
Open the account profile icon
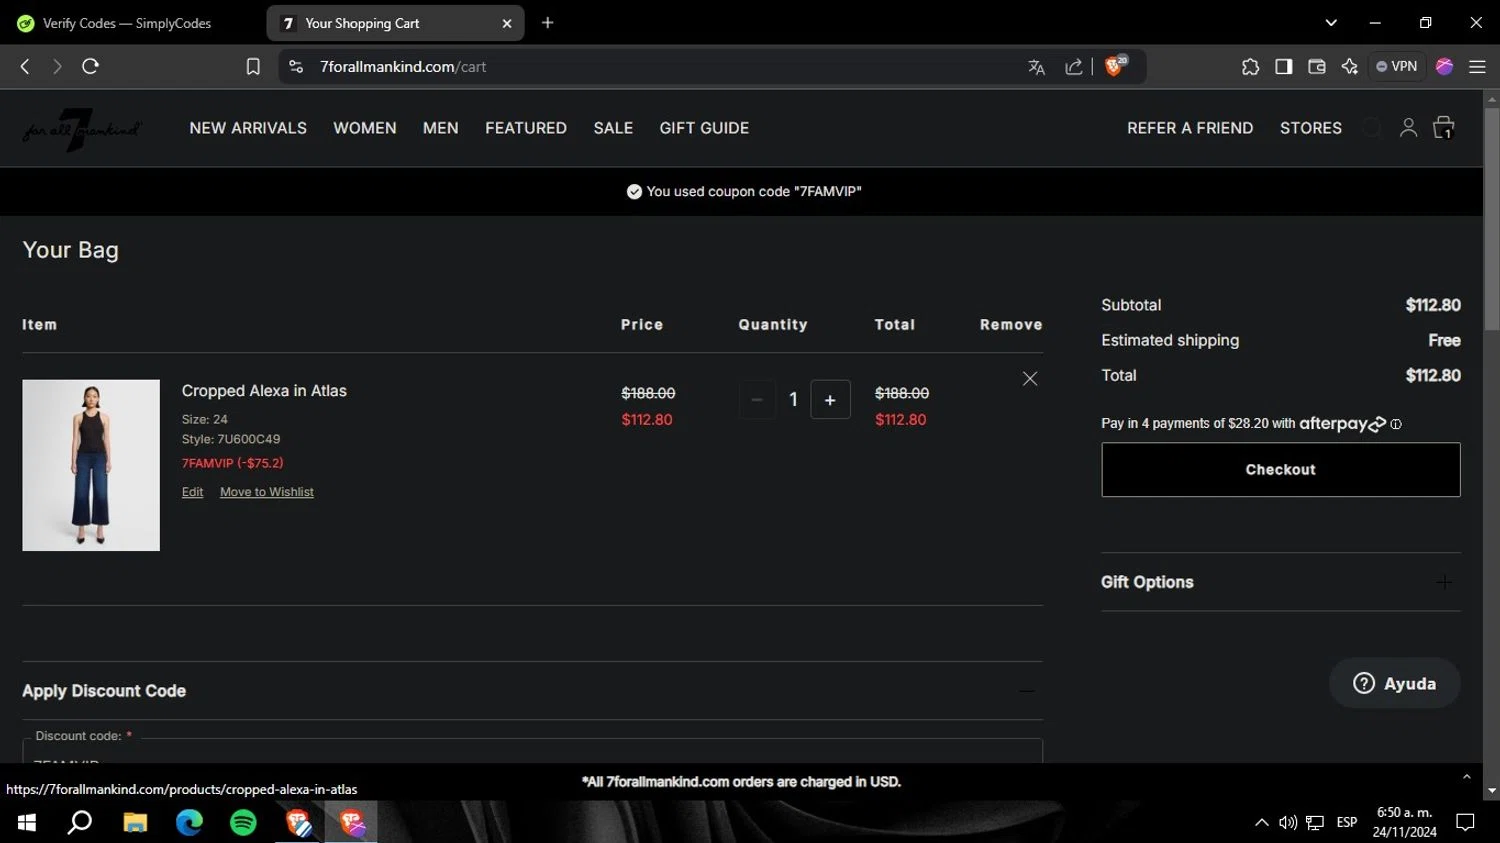(1408, 128)
